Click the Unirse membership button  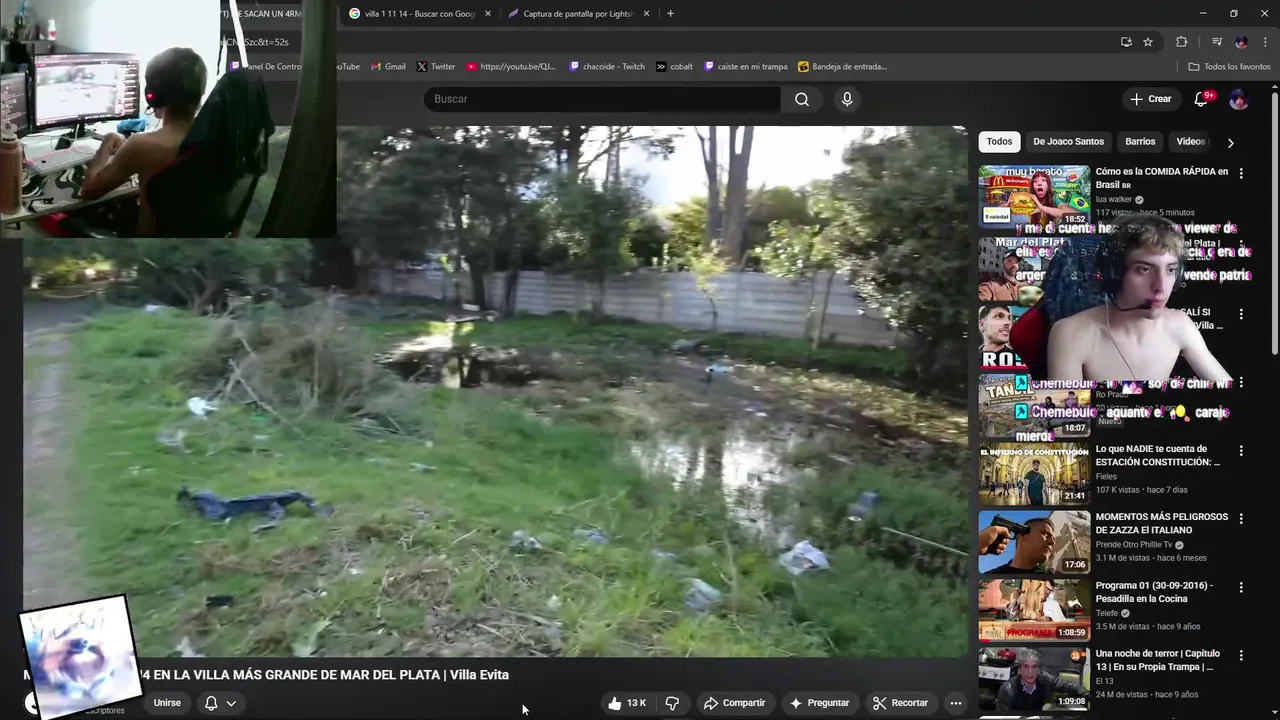pos(167,703)
